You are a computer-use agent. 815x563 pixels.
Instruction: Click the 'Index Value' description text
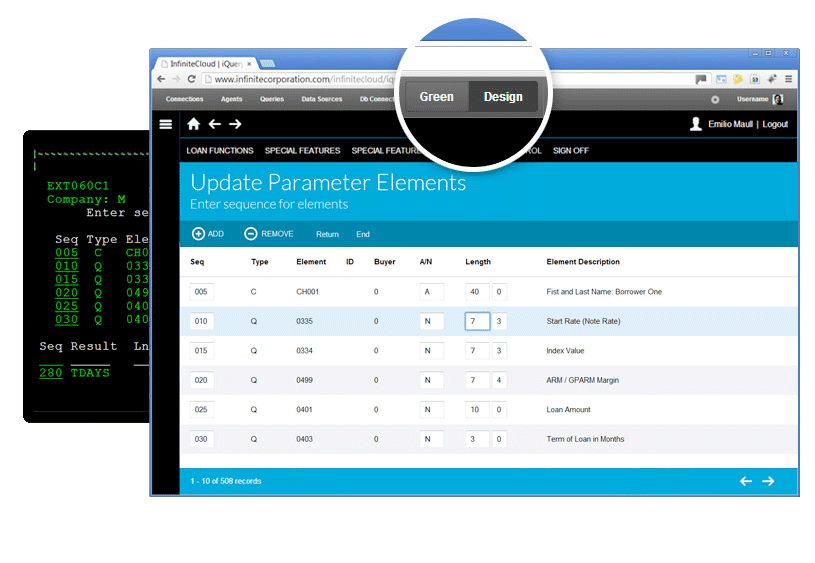tap(565, 350)
